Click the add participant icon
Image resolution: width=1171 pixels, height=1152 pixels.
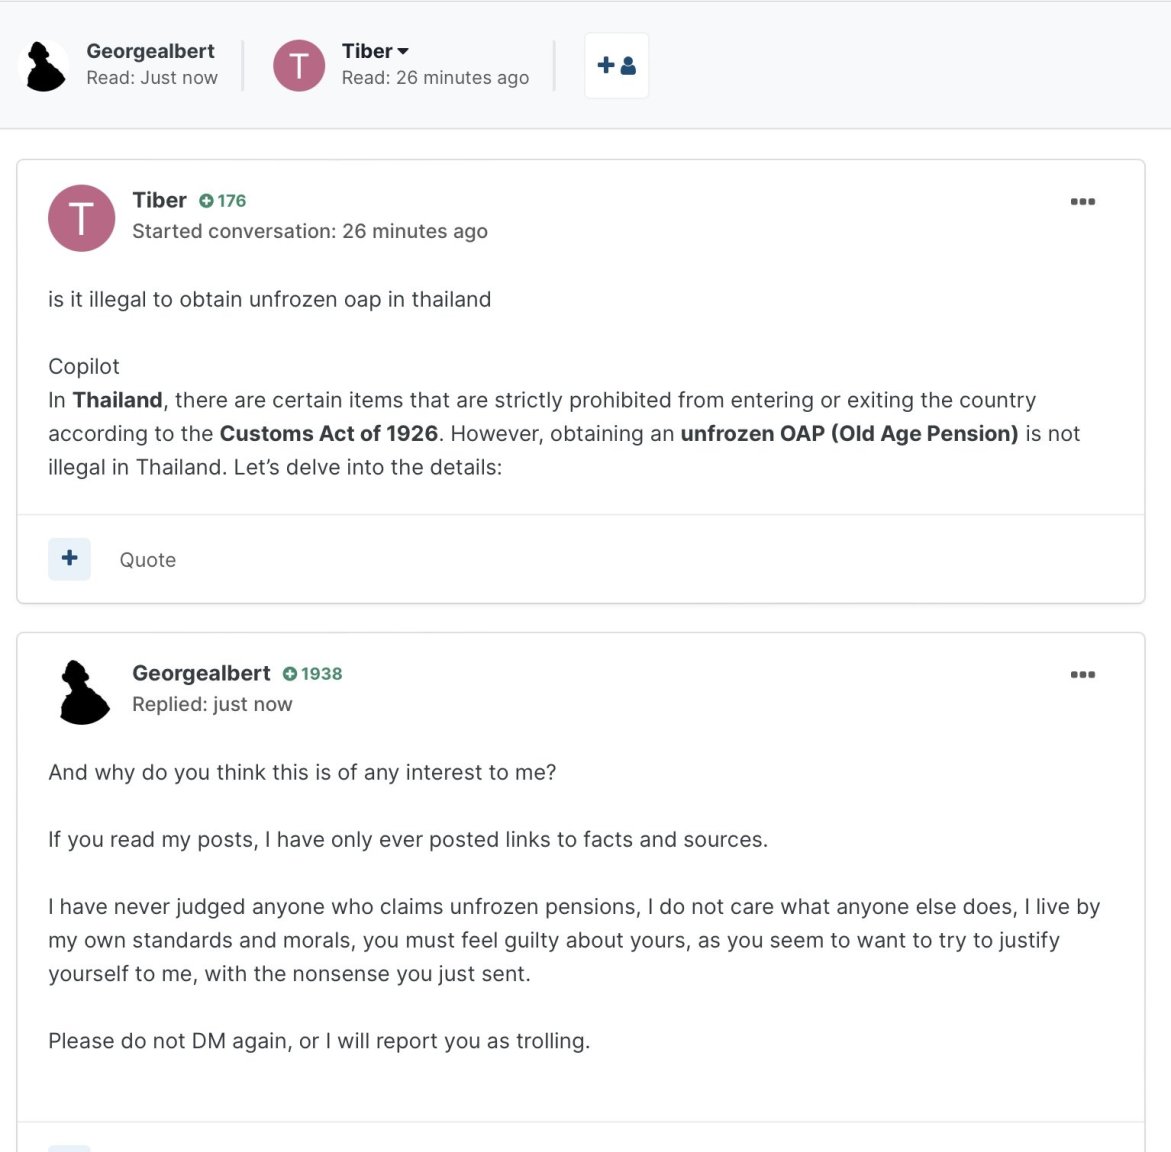tap(616, 66)
